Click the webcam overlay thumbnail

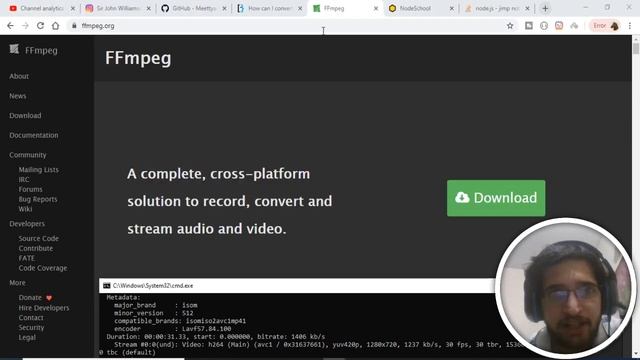(566, 288)
